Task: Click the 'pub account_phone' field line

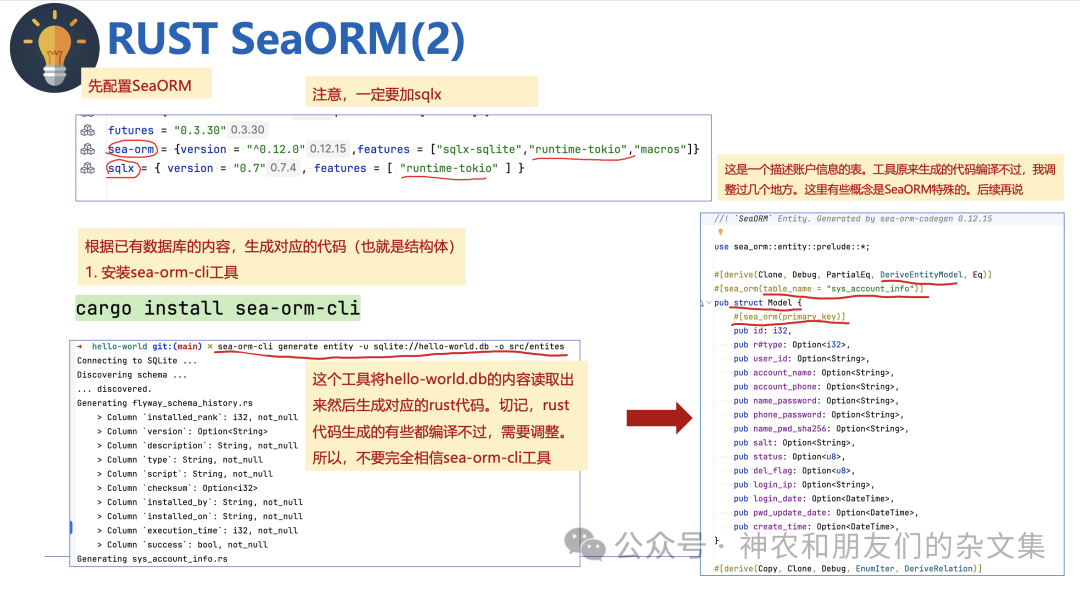Action: [816, 386]
